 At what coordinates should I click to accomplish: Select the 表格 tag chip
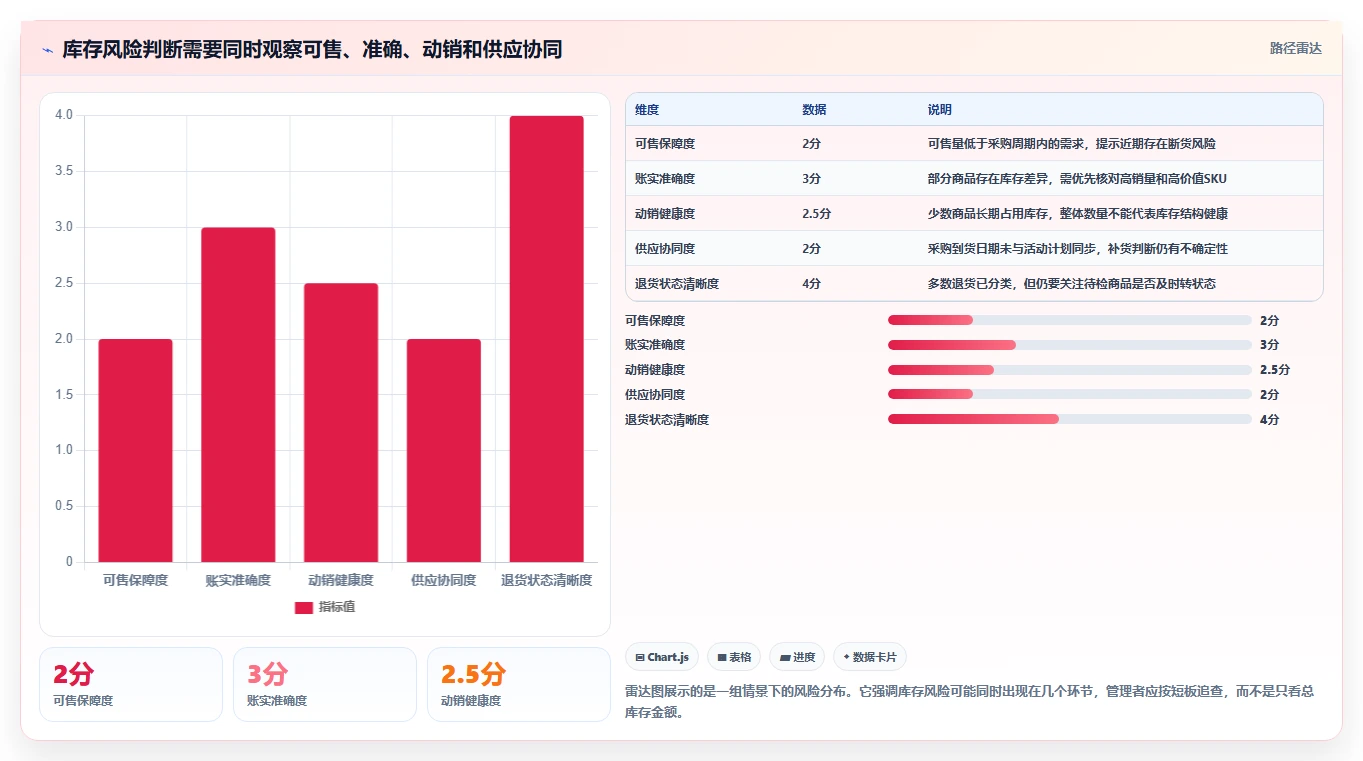[x=734, y=657]
